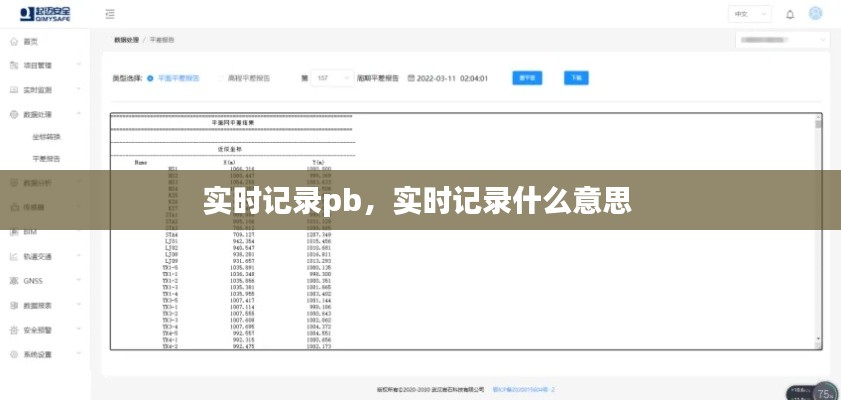Click the 轨道交通 sidebar icon
The width and height of the screenshot is (841, 400).
(13, 256)
